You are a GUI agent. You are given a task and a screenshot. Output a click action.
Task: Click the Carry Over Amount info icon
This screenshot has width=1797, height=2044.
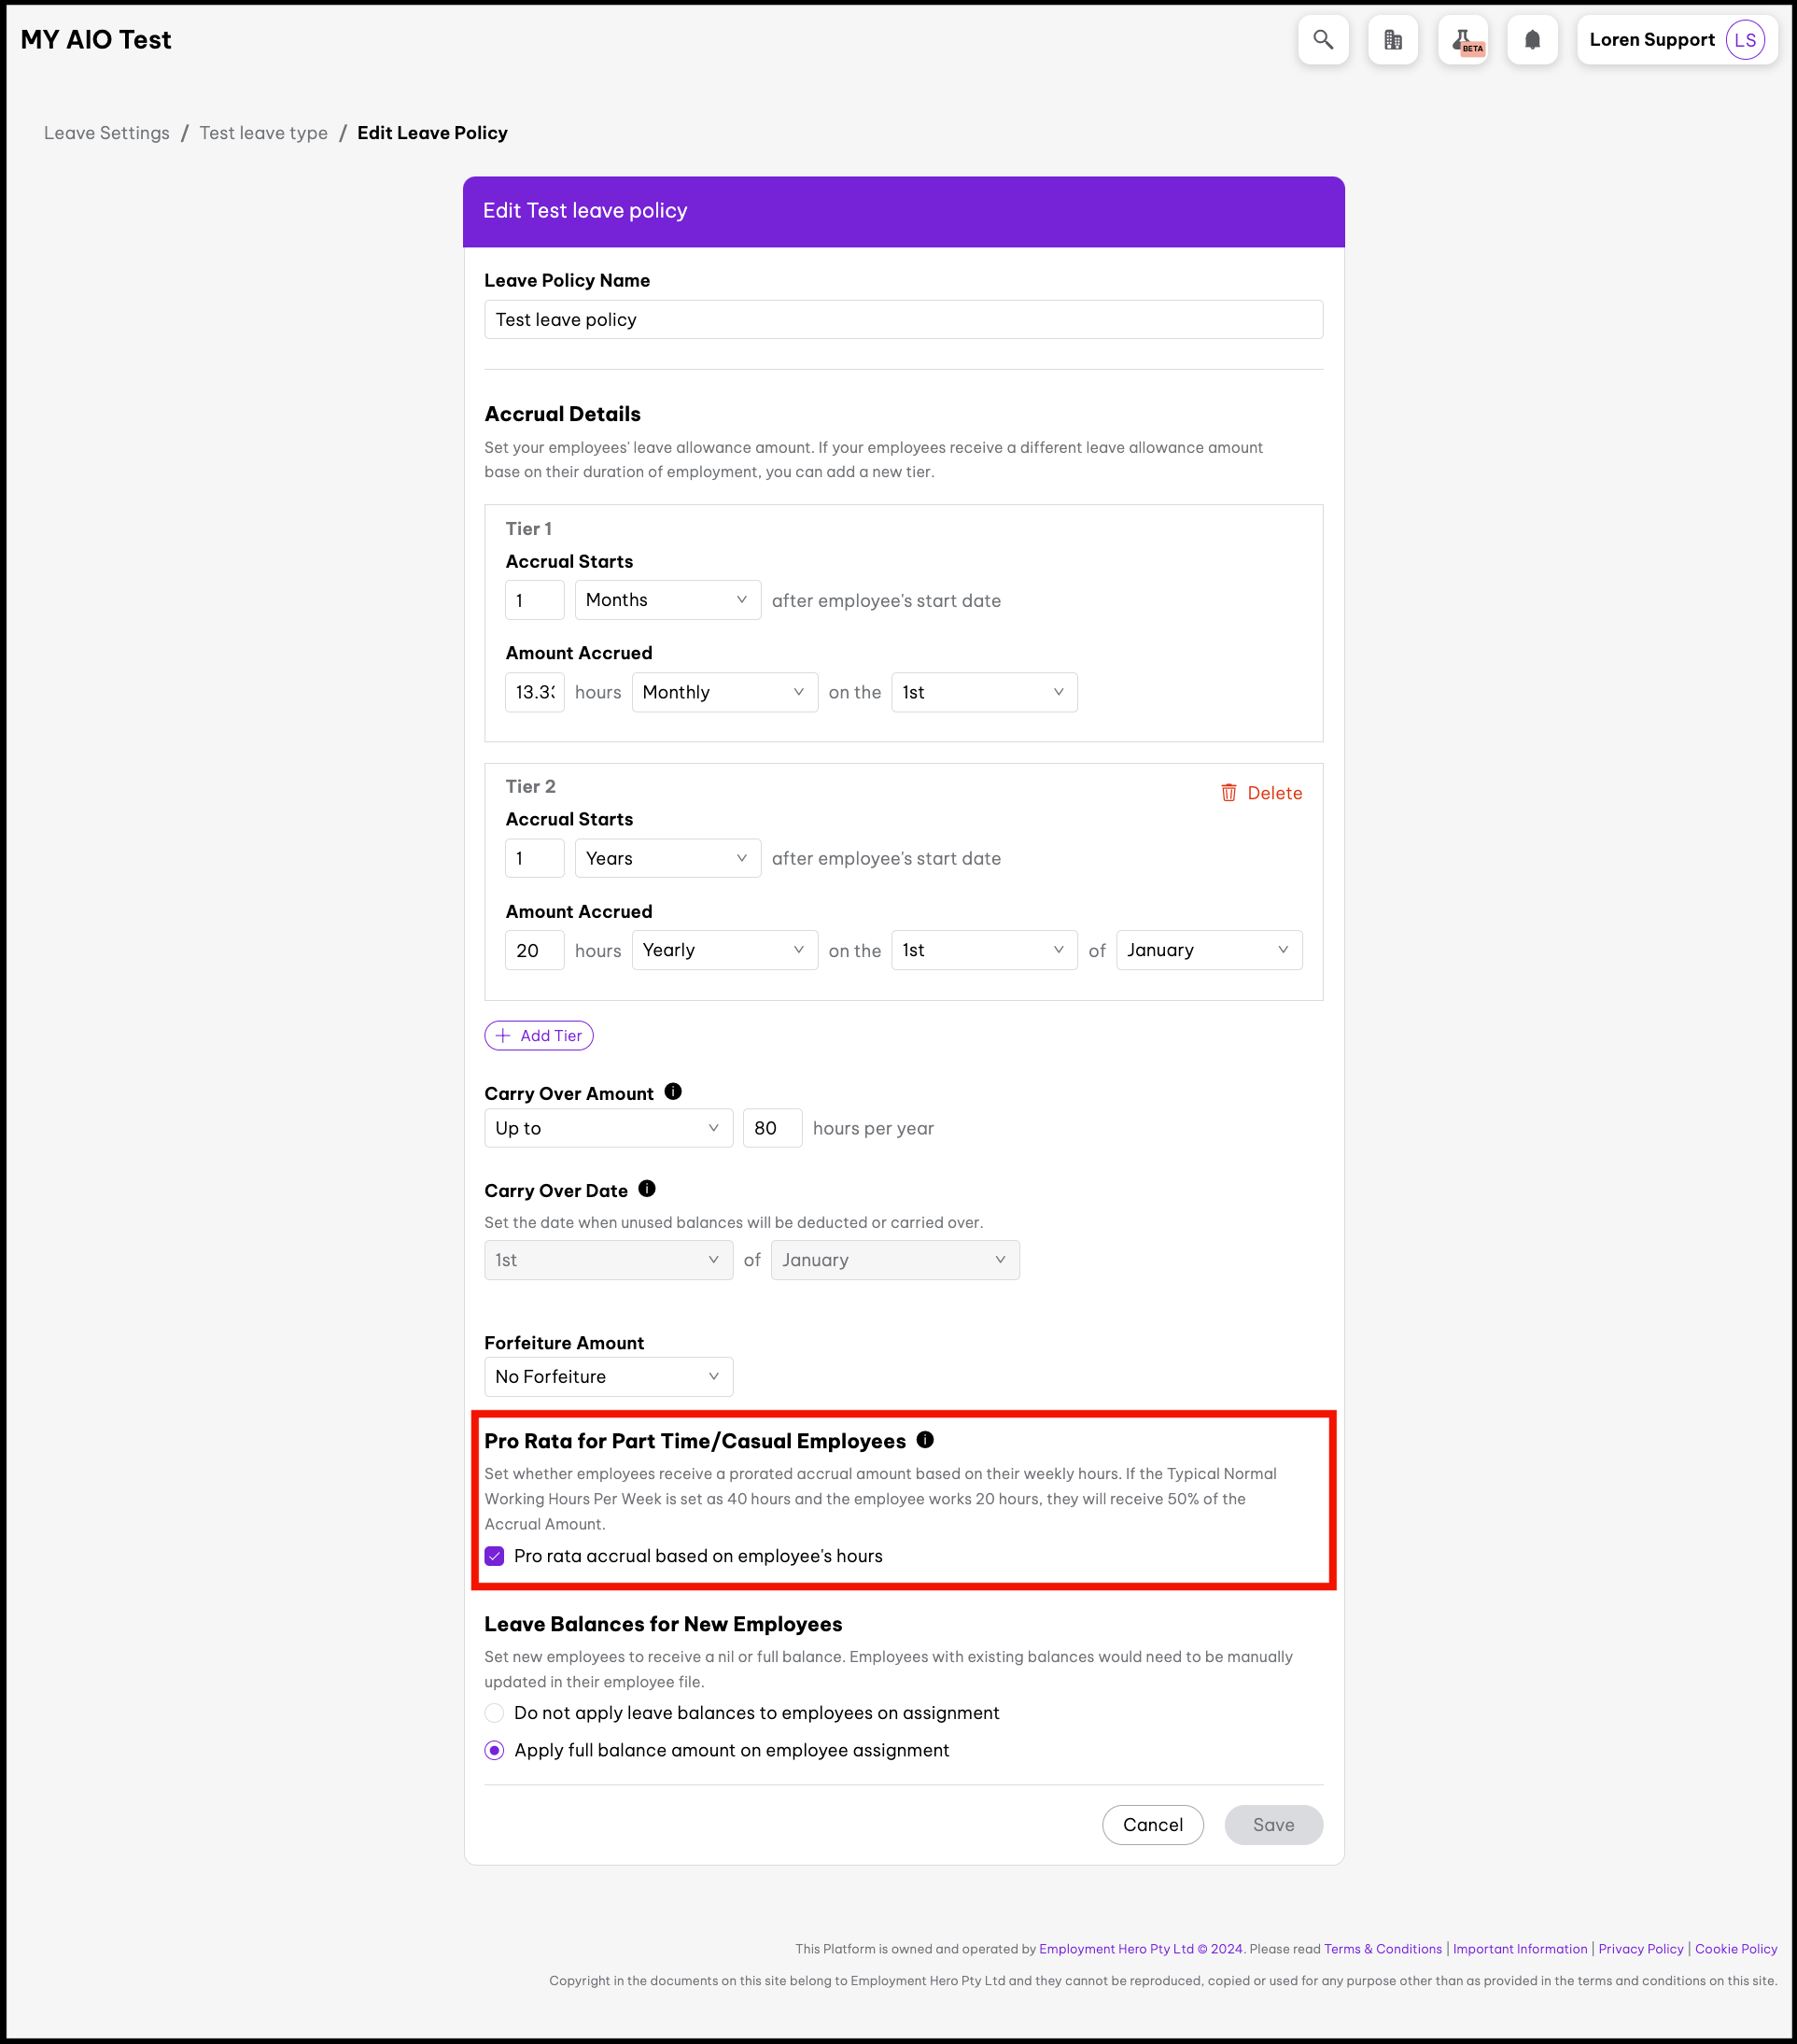point(673,1092)
